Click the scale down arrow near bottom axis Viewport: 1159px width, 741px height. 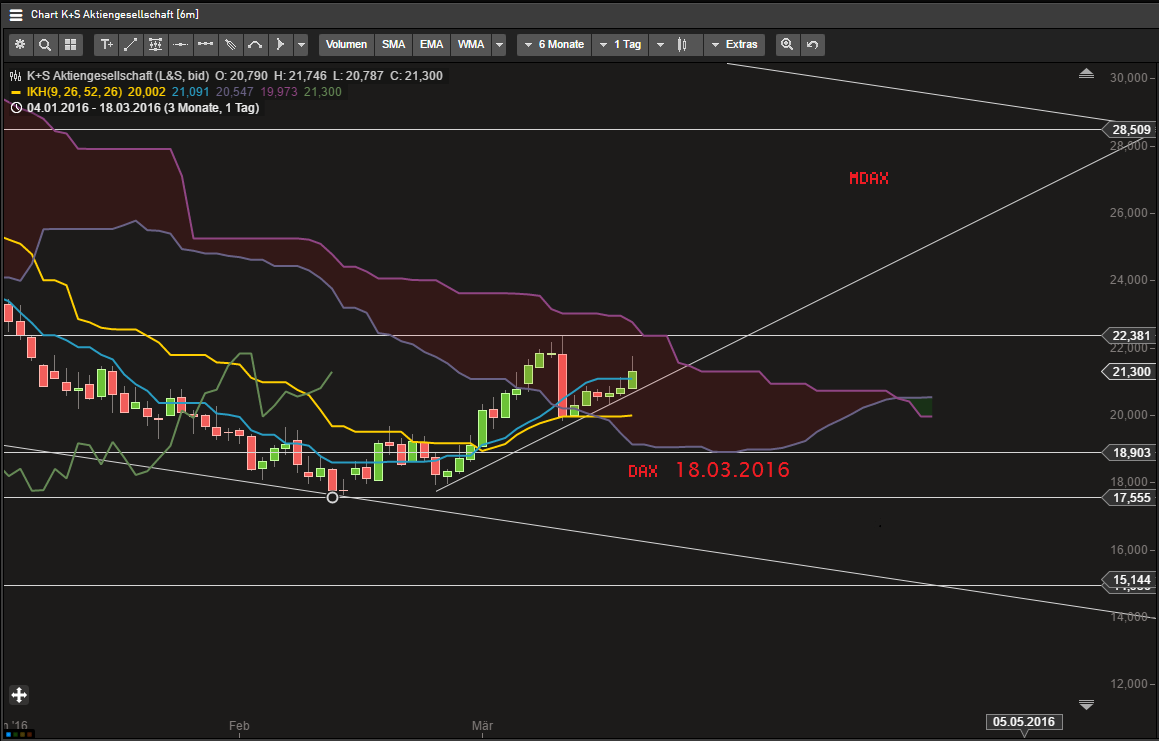[x=1086, y=705]
